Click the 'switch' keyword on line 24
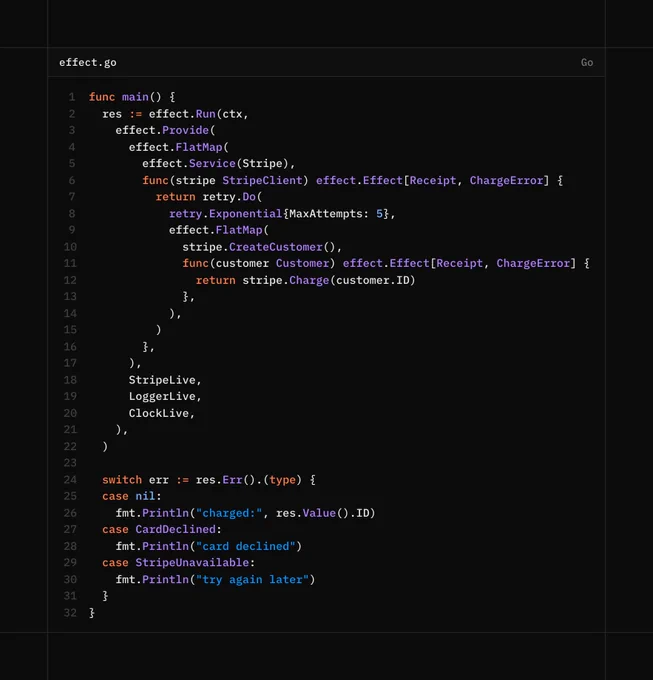Screen dimensions: 653x680 click(x=122, y=480)
